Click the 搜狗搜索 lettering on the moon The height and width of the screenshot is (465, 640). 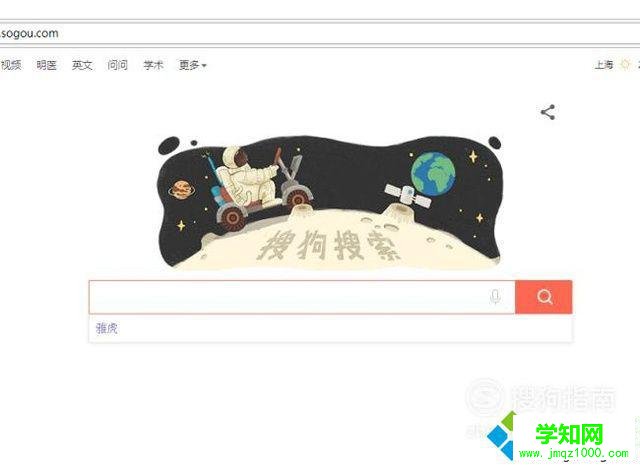pos(329,244)
